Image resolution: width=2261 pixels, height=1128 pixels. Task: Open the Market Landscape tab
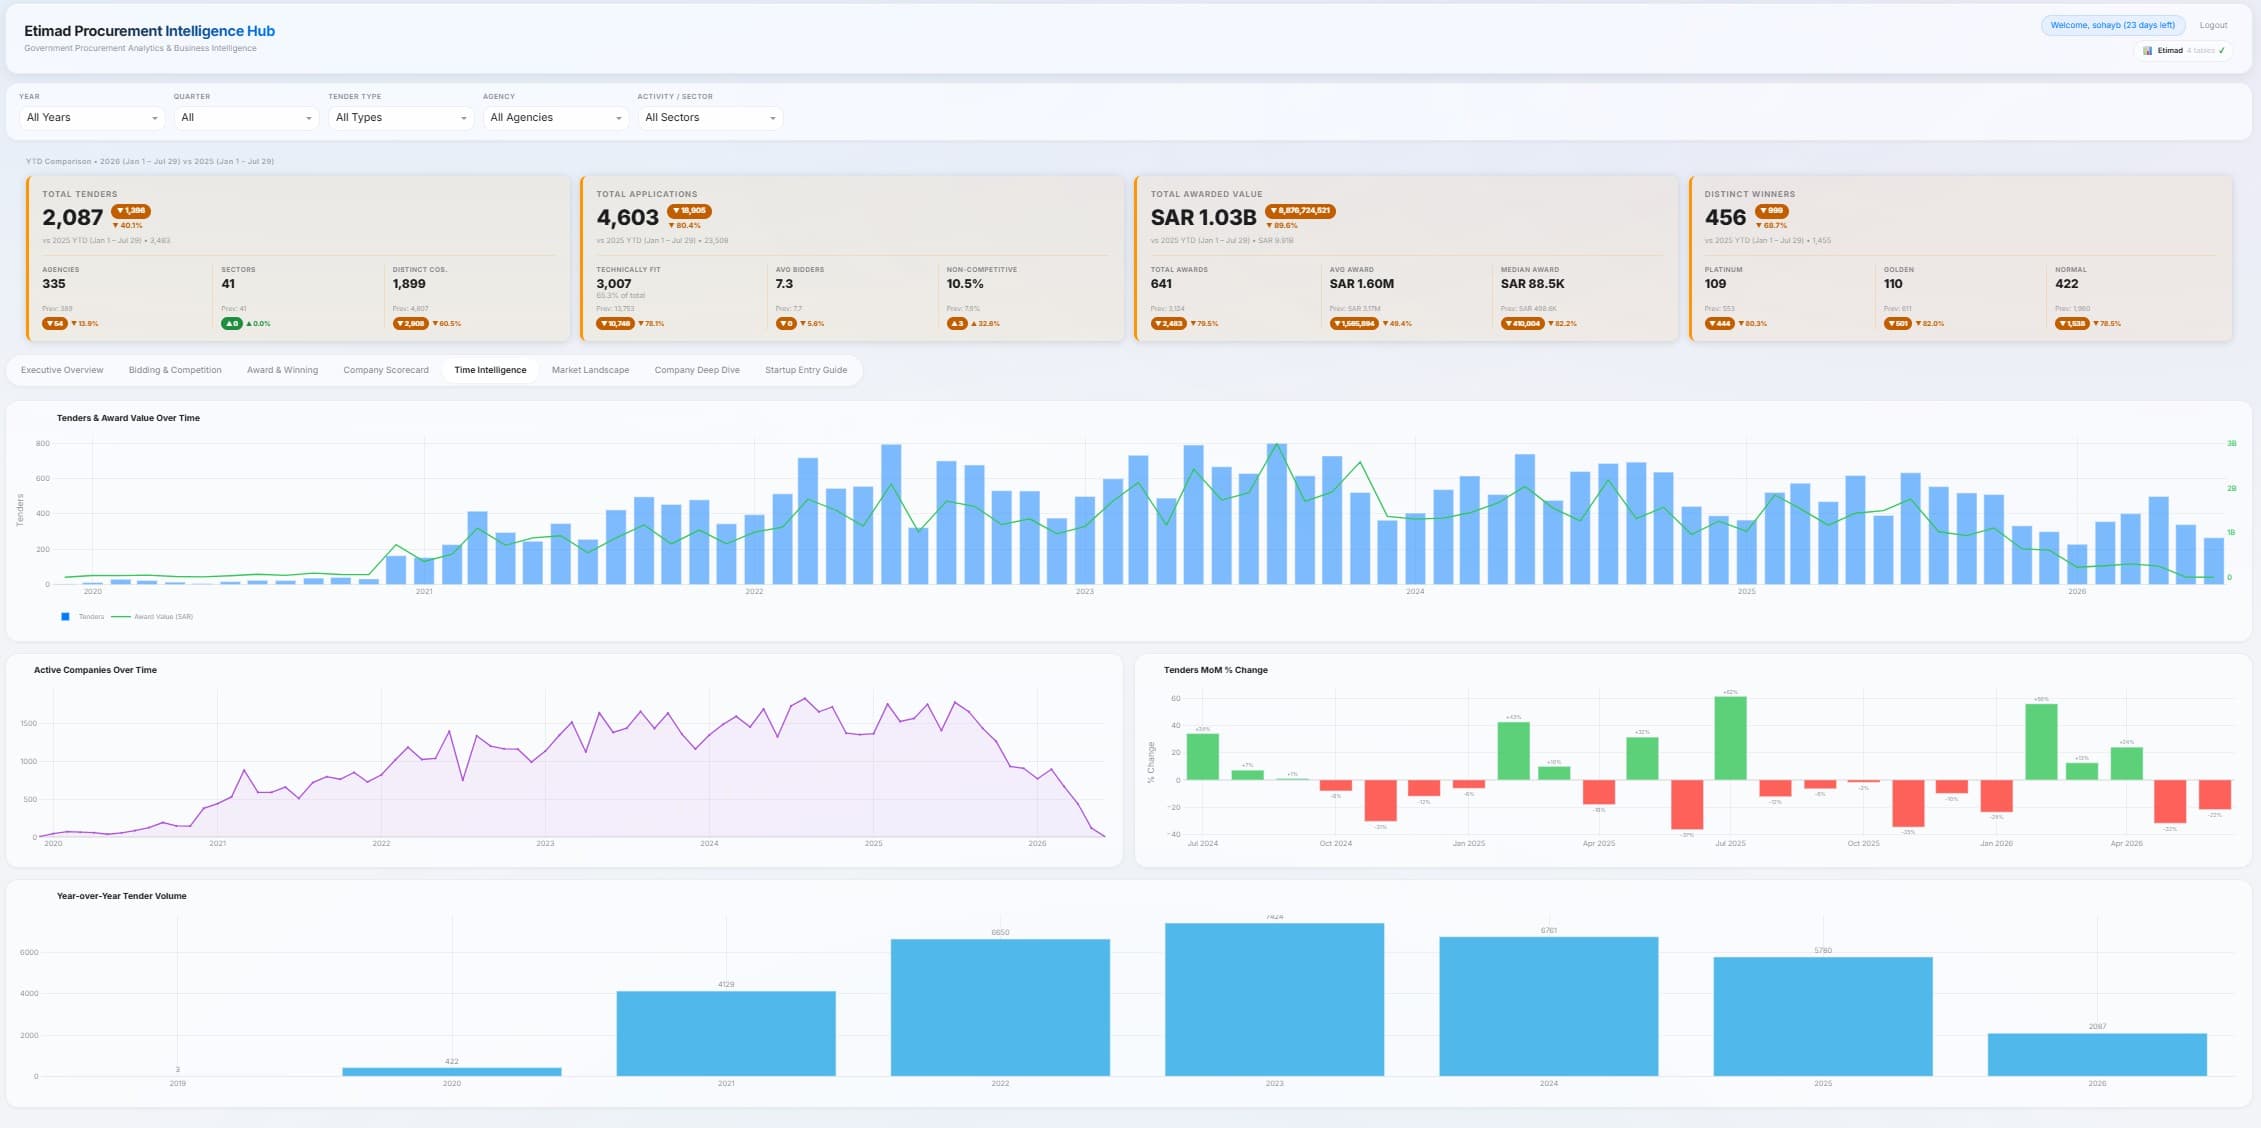pos(590,370)
